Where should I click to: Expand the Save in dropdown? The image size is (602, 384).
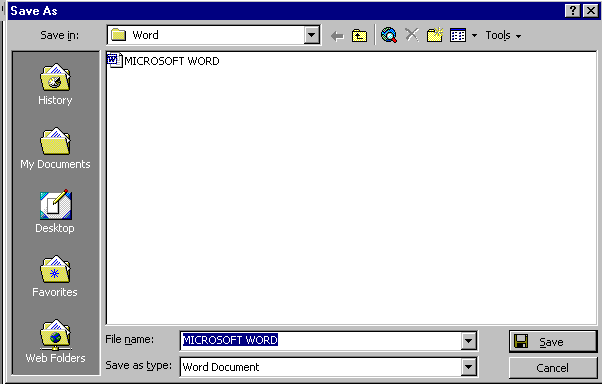click(x=312, y=35)
